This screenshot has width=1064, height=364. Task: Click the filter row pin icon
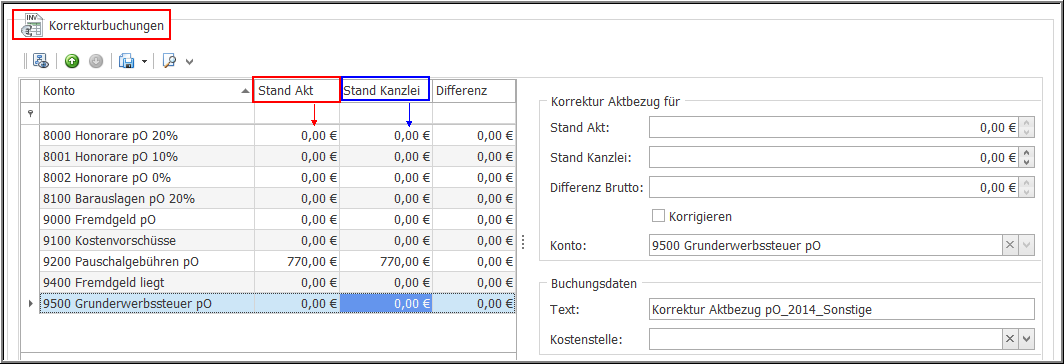30,114
